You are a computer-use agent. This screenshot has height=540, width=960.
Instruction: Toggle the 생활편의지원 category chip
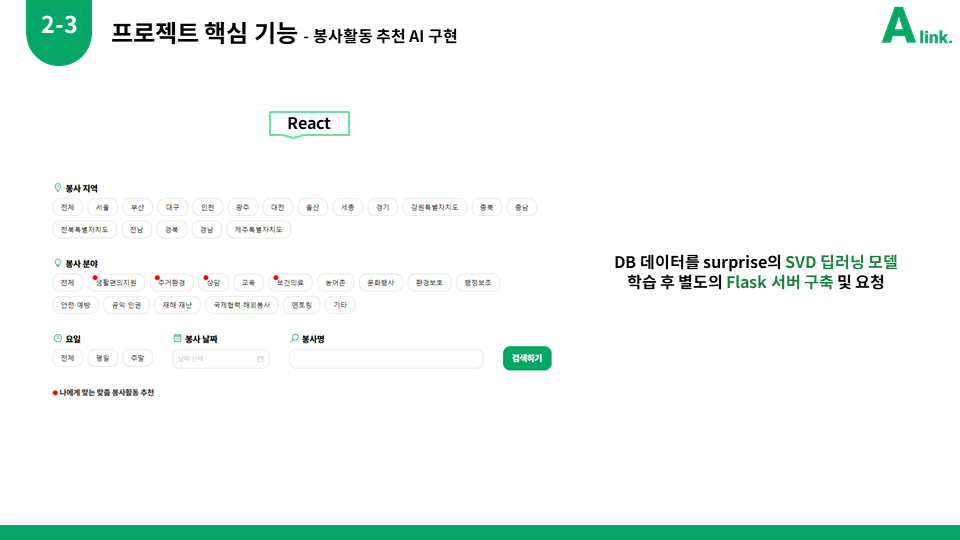(x=116, y=283)
